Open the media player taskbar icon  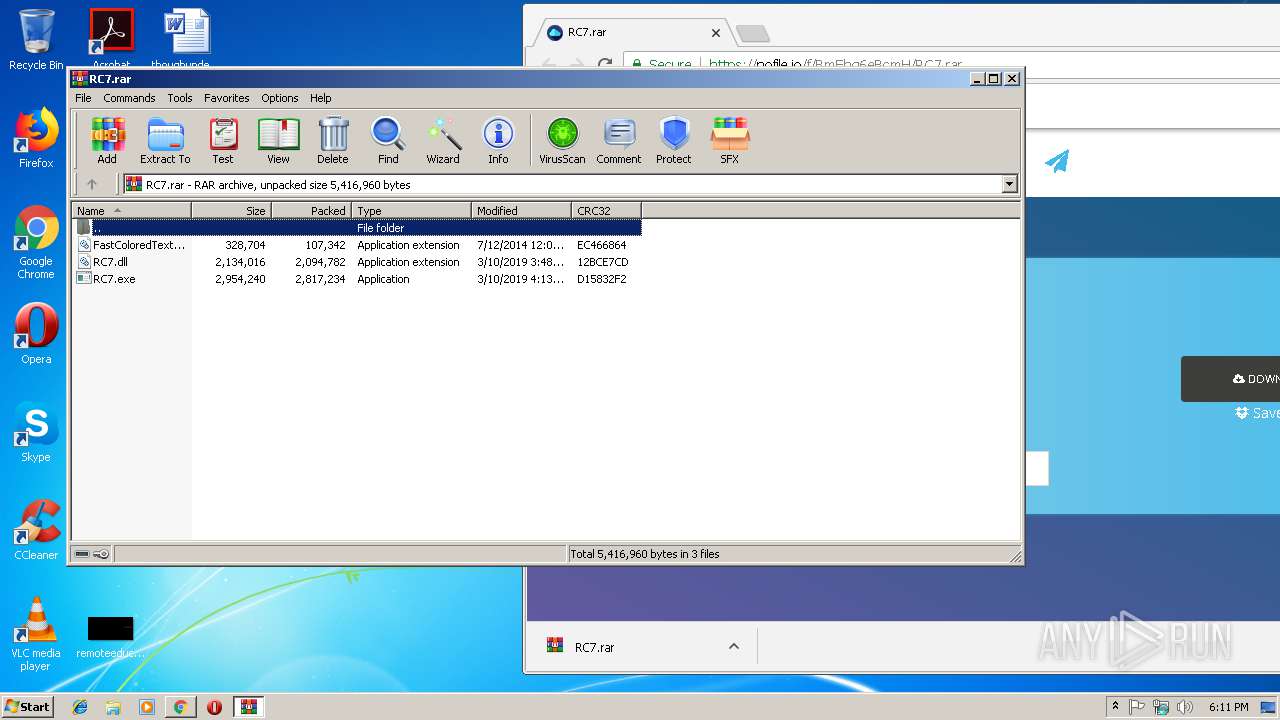147,707
